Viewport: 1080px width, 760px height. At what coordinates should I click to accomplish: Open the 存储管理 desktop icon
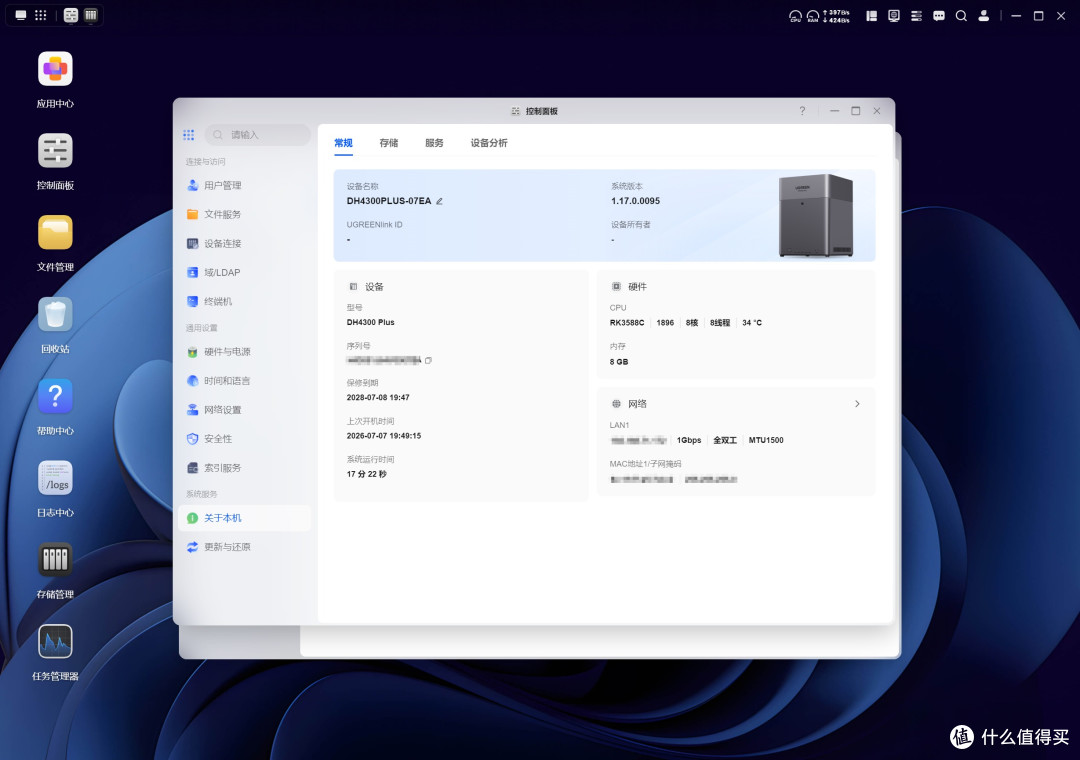[55, 559]
